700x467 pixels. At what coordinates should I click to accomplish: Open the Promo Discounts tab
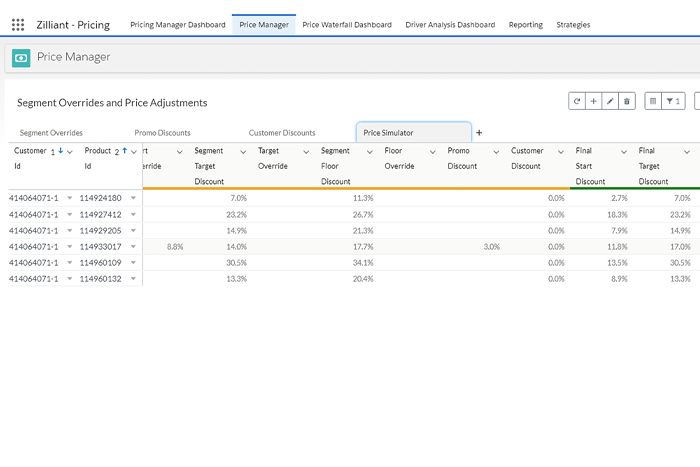click(162, 132)
